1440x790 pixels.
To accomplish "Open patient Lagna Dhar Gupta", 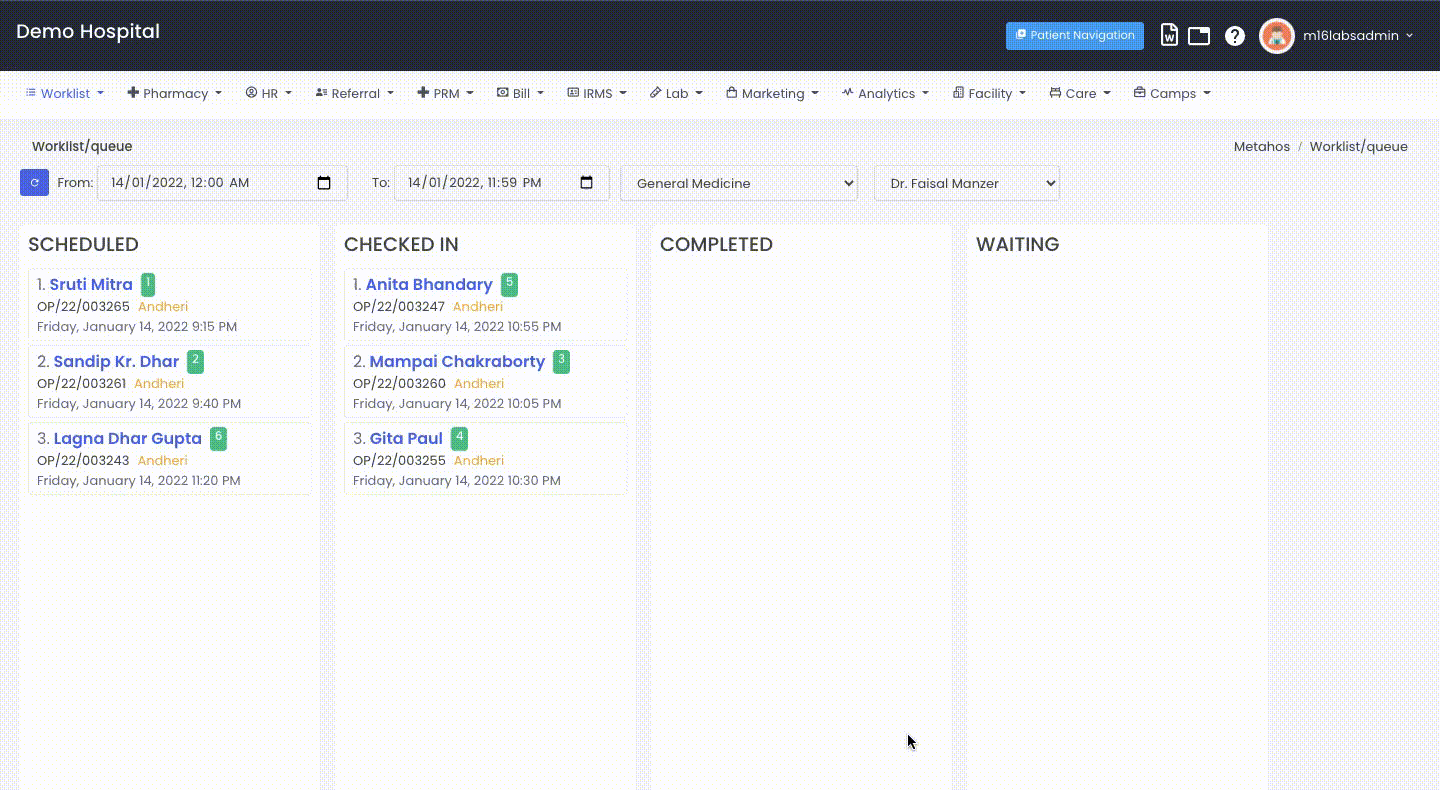I will pyautogui.click(x=128, y=438).
